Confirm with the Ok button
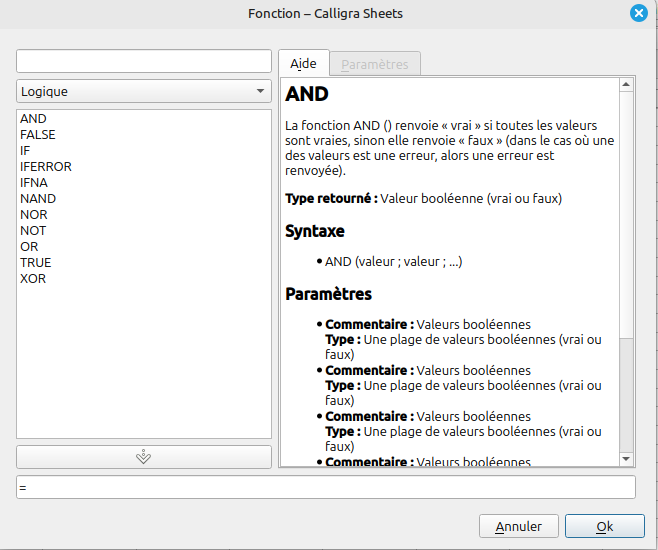 pyautogui.click(x=605, y=526)
